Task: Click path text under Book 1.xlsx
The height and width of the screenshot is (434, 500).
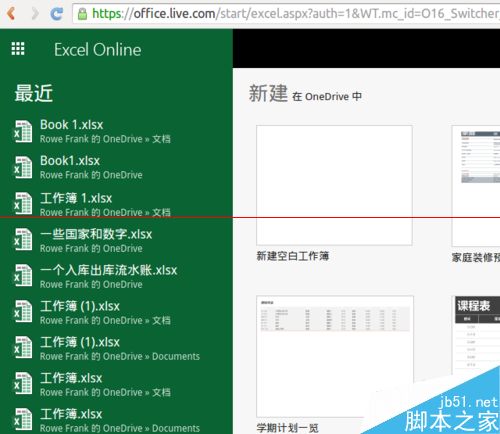Action: tap(105, 139)
